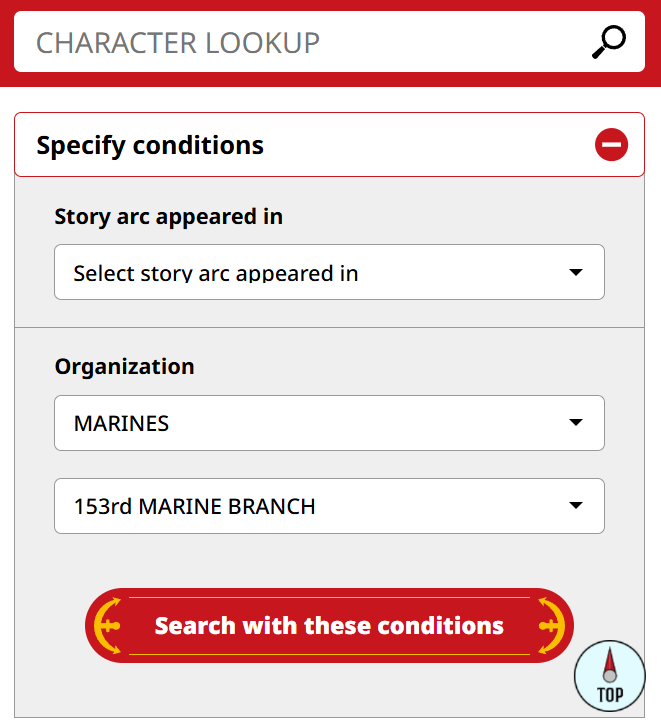This screenshot has height=728, width=661.
Task: Click the 153rd MARINE BRANCH text
Action: pos(194,506)
